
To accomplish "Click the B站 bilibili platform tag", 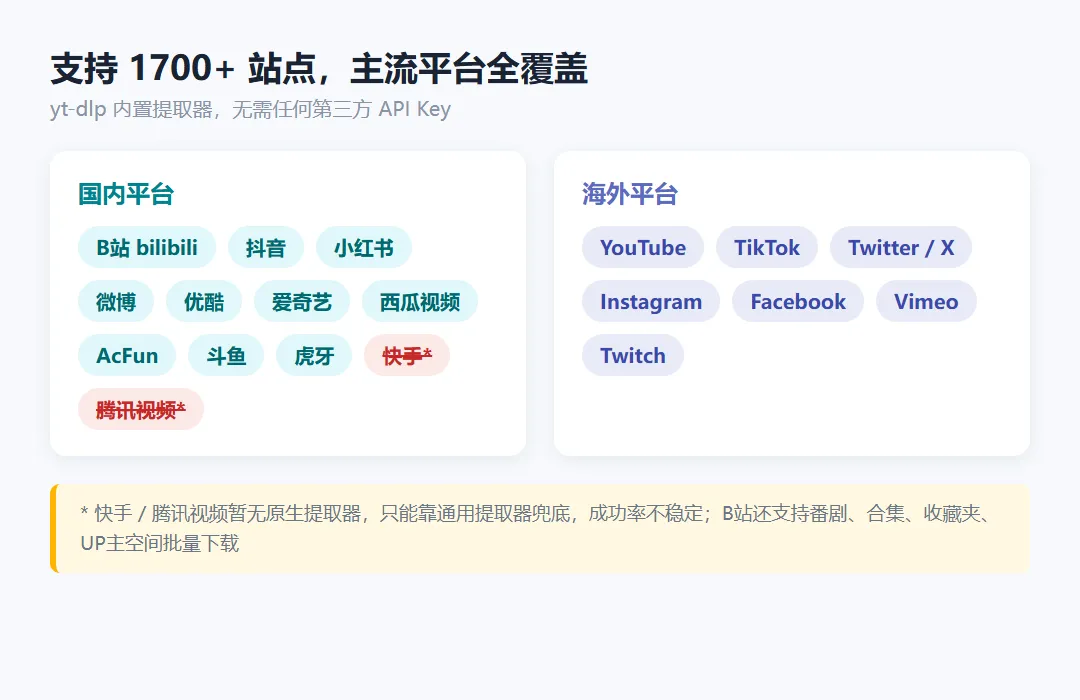I will 147,247.
